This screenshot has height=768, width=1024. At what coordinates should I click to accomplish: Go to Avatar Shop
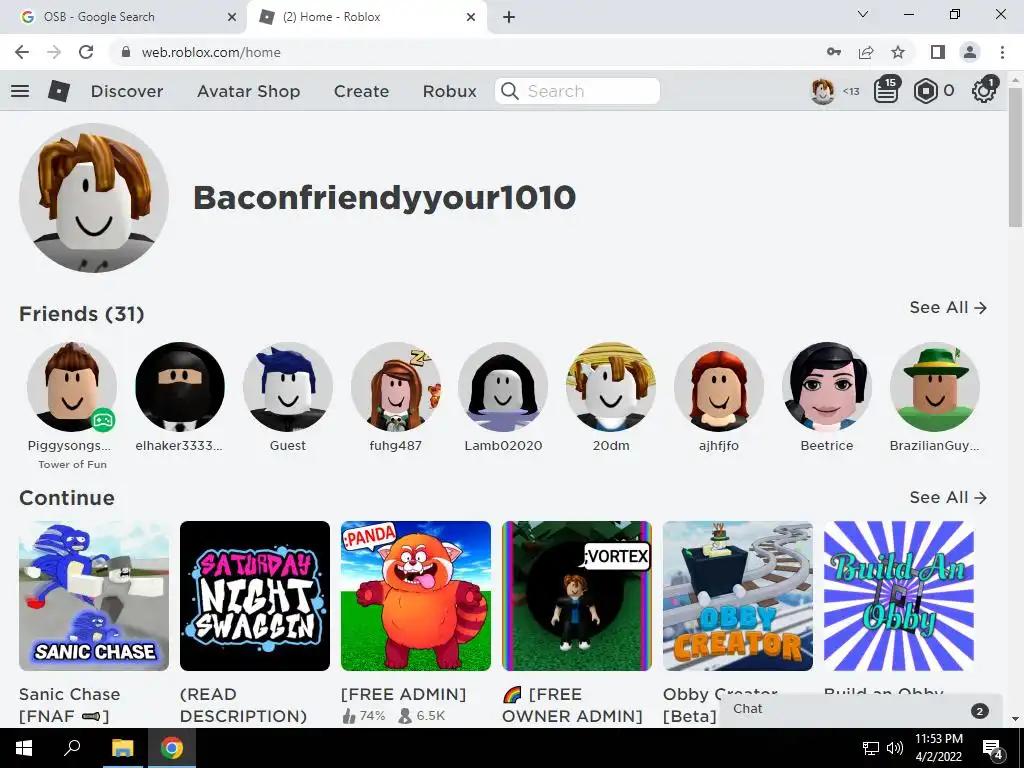pyautogui.click(x=248, y=91)
